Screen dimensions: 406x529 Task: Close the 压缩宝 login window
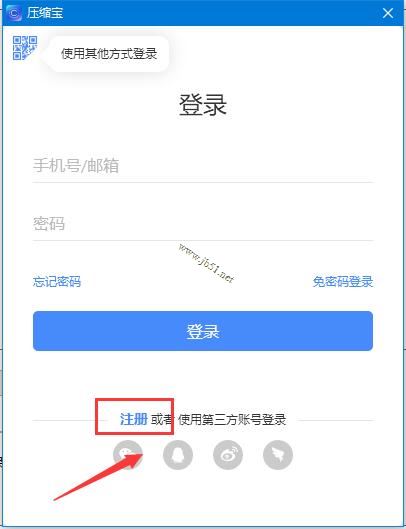click(388, 13)
